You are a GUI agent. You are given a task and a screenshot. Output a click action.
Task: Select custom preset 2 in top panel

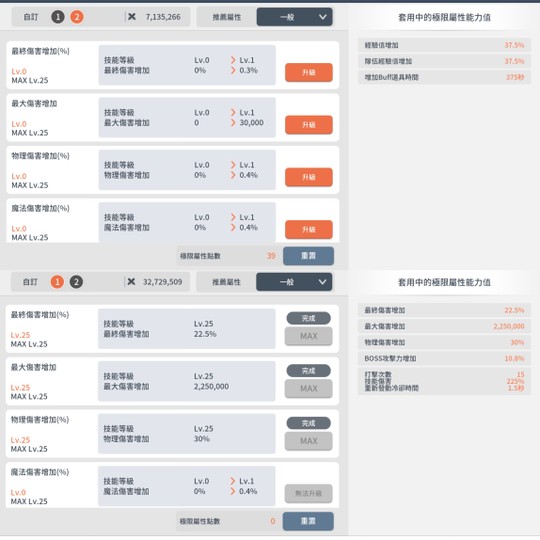77,17
